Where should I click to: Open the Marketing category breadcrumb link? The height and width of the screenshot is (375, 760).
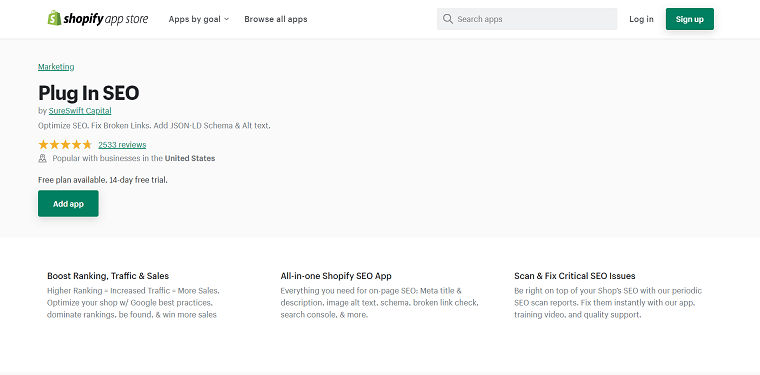pos(56,67)
